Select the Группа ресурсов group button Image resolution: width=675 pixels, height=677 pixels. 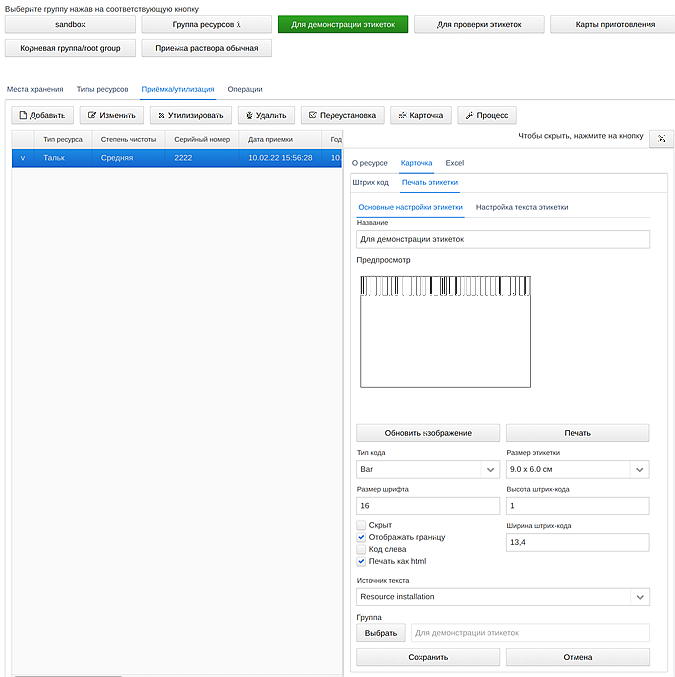click(x=206, y=24)
